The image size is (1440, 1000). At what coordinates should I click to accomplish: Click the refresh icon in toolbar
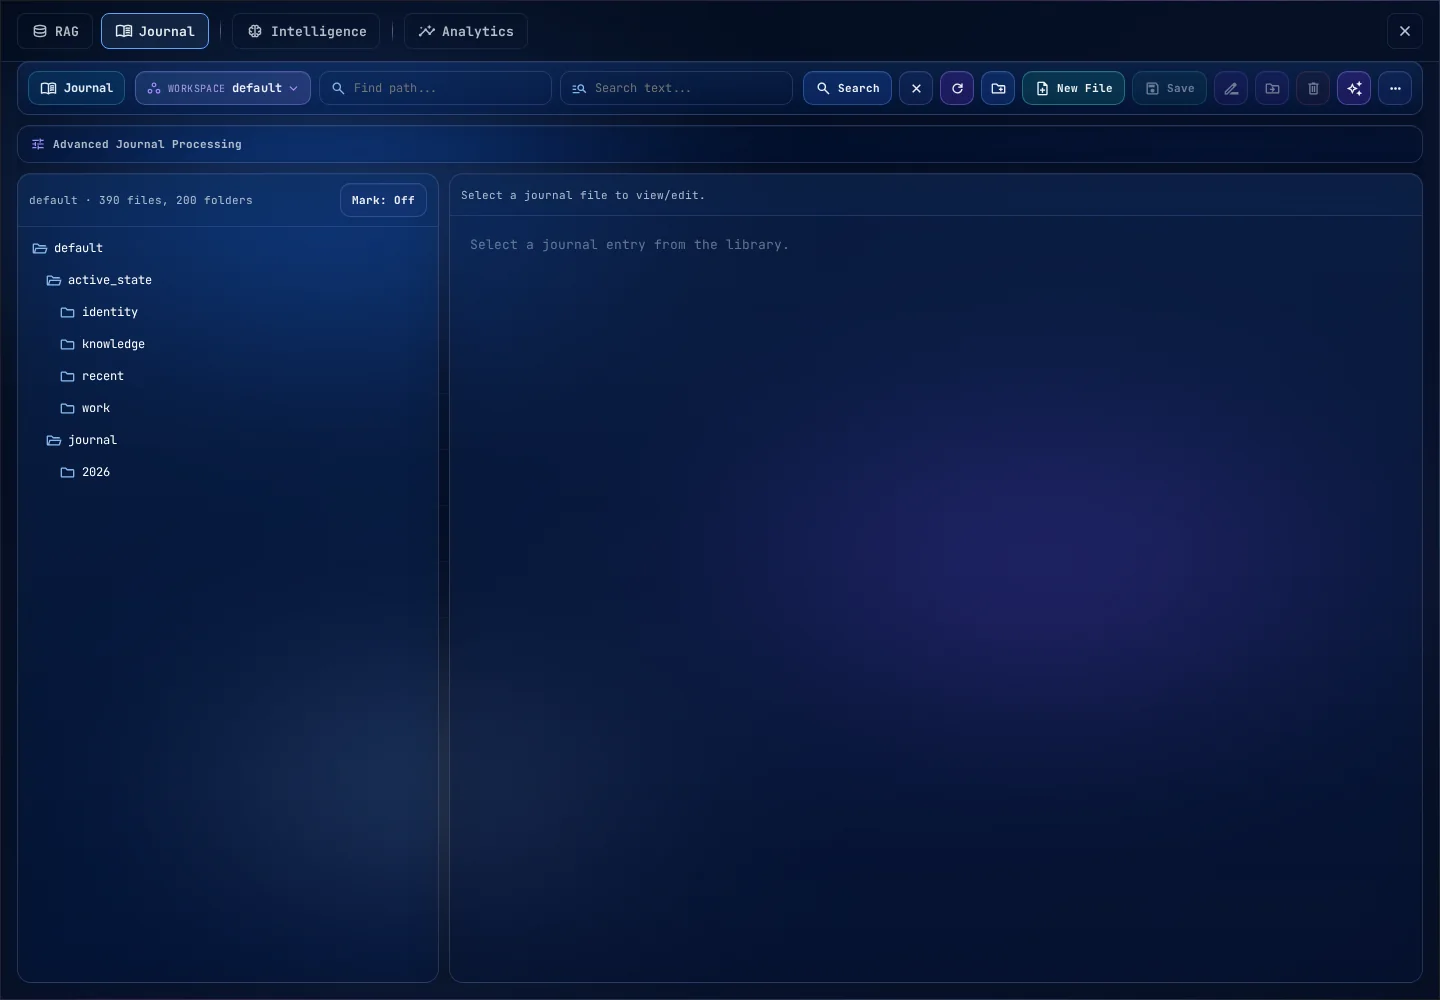957,88
